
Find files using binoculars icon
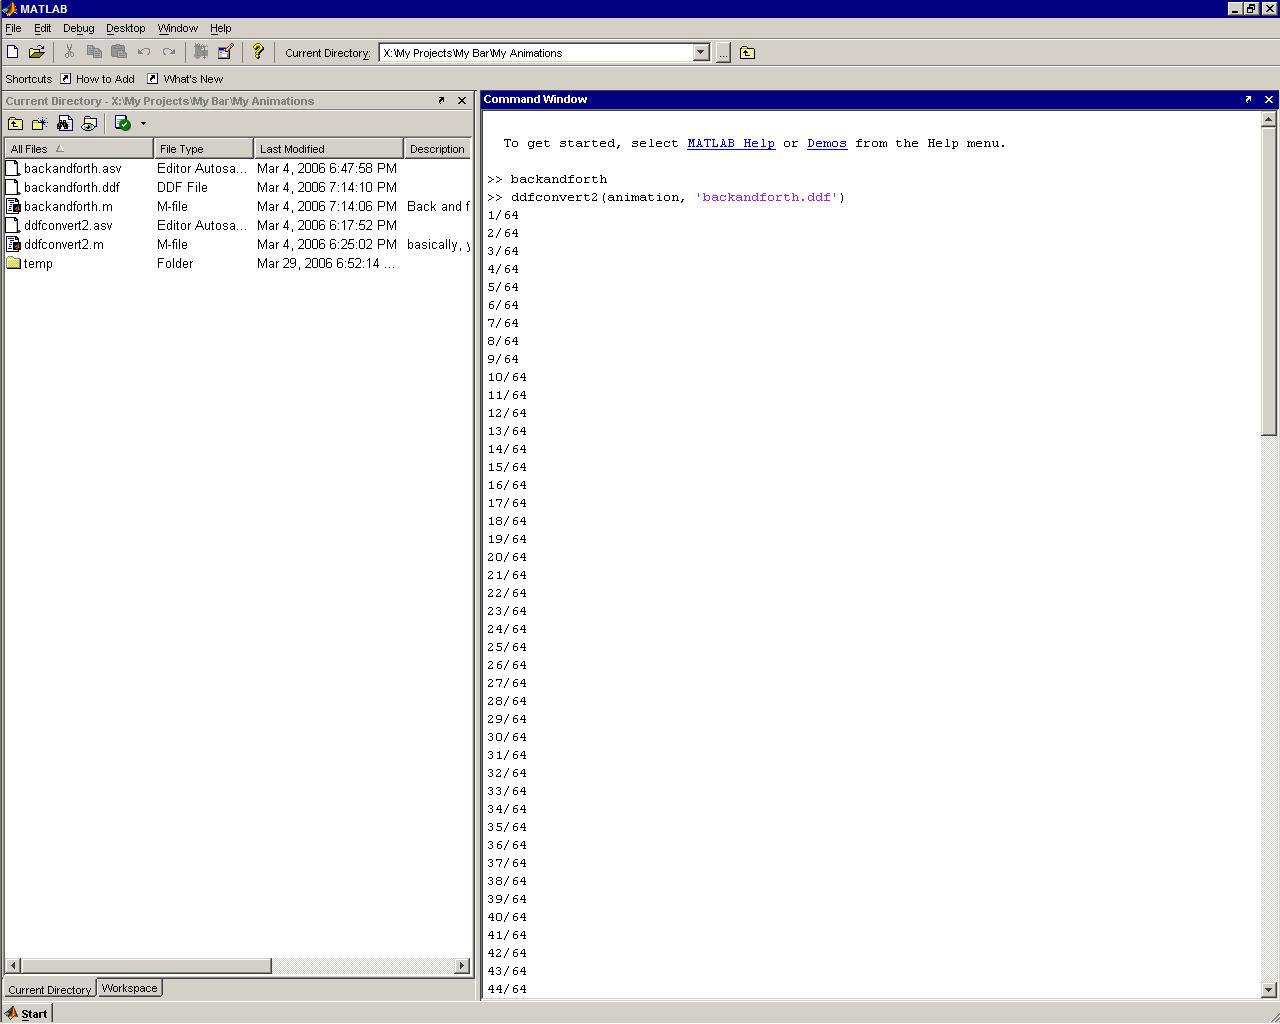(65, 123)
